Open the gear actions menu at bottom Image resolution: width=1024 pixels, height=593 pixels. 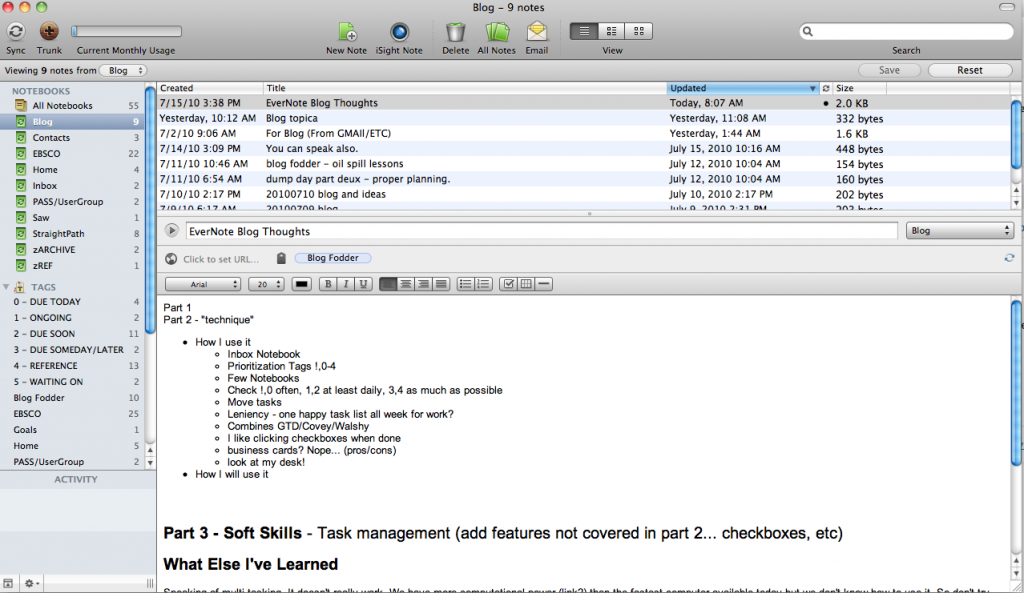pos(31,583)
